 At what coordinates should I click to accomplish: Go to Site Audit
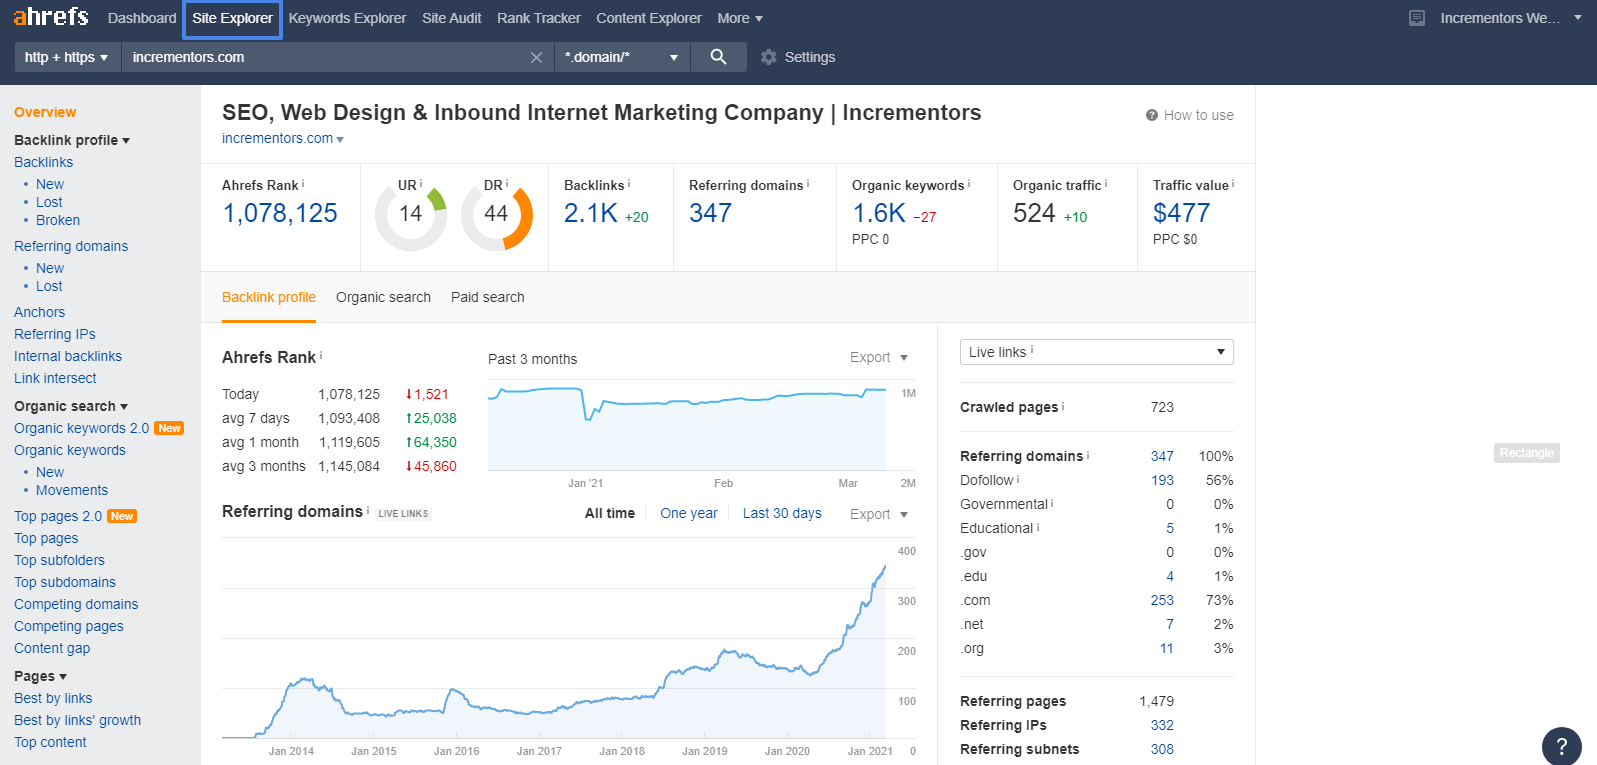[451, 18]
